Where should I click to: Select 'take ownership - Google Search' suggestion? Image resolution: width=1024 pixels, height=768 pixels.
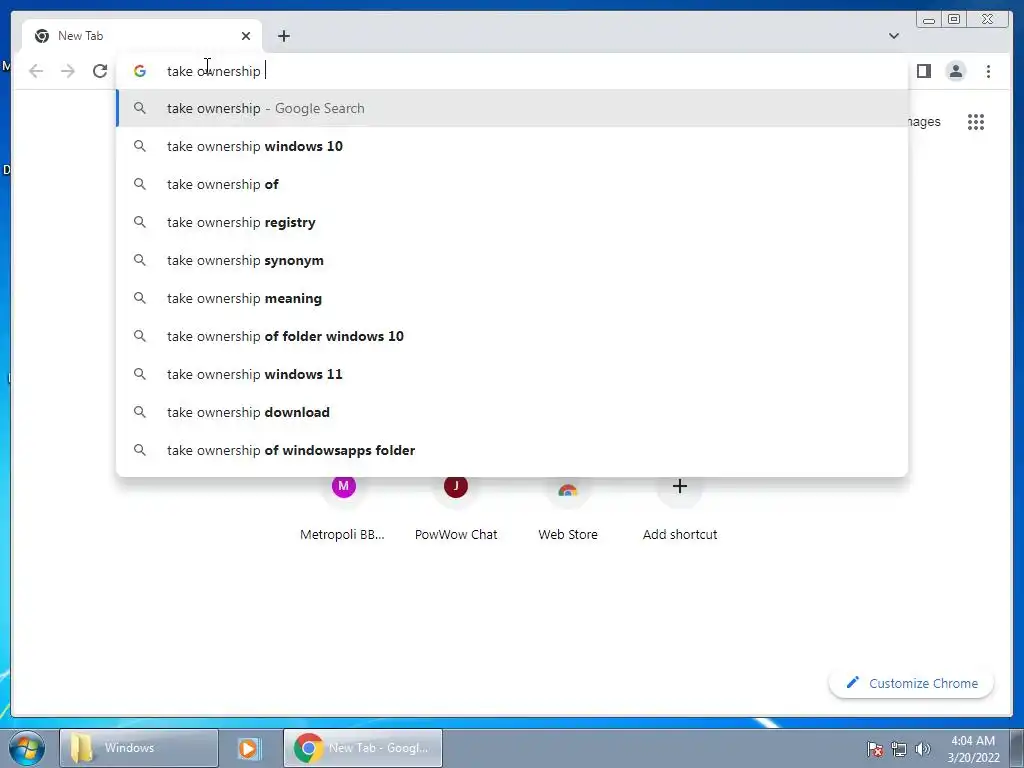coord(512,108)
